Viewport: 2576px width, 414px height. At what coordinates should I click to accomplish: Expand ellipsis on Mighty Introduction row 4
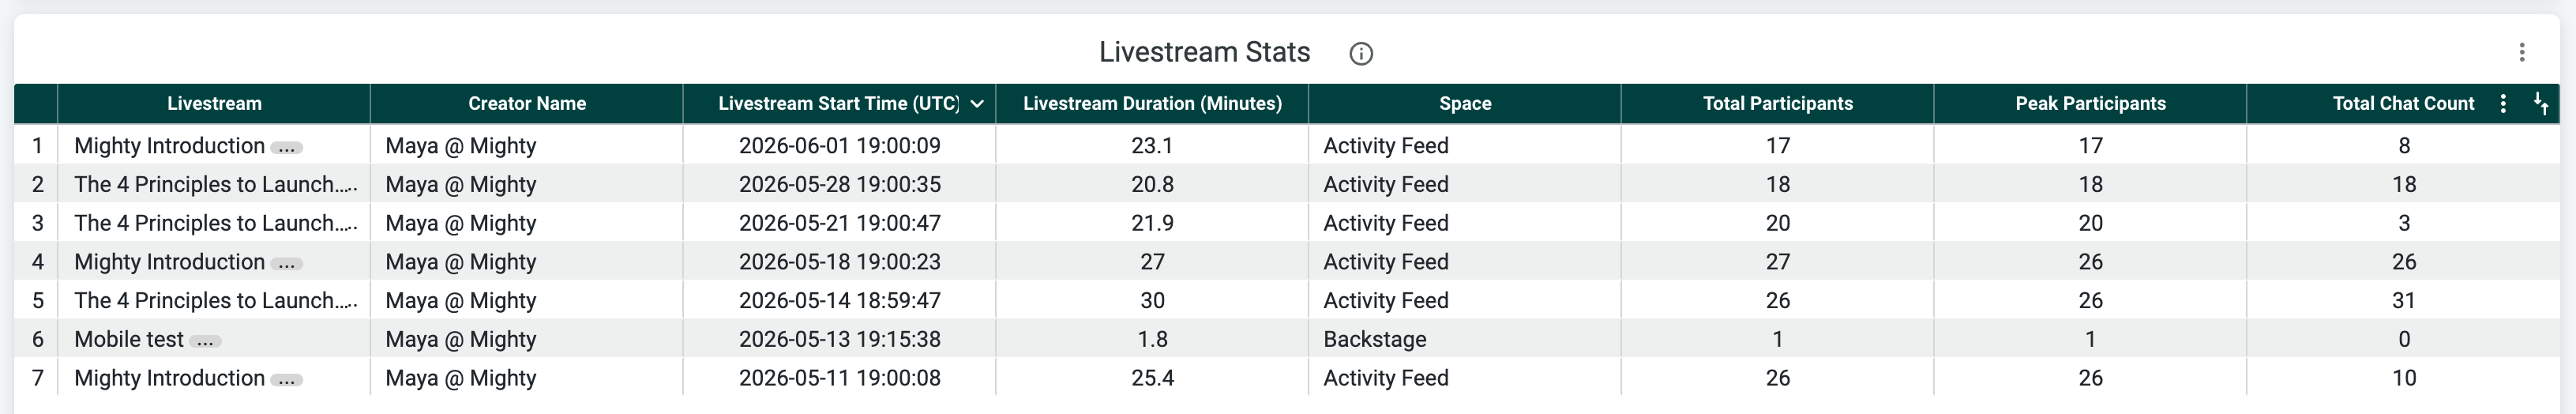(287, 263)
